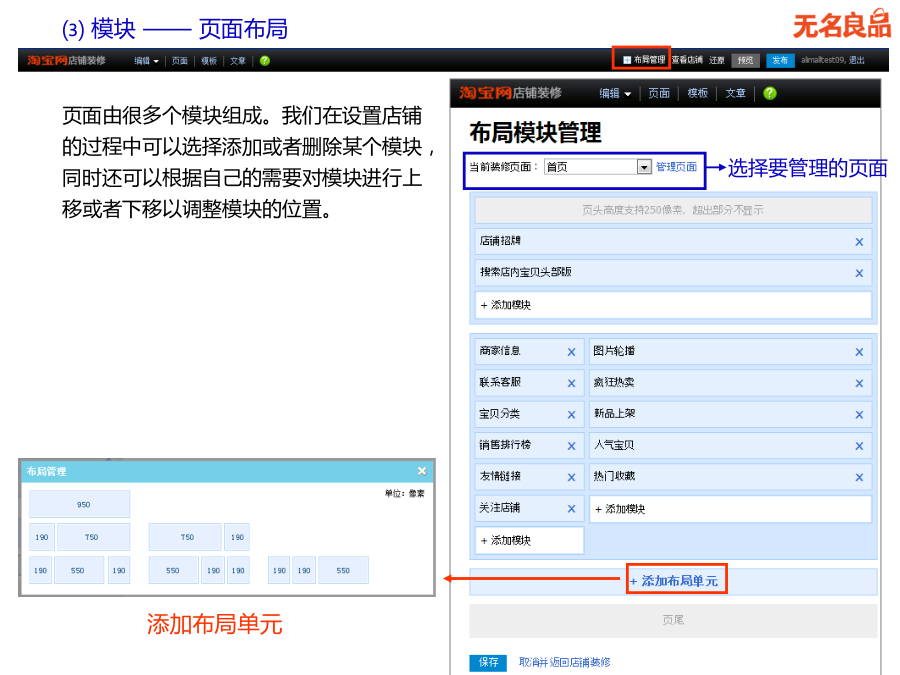Open 页面 menu in 布局模块管理 panel header
This screenshot has height=675, width=900.
[658, 93]
